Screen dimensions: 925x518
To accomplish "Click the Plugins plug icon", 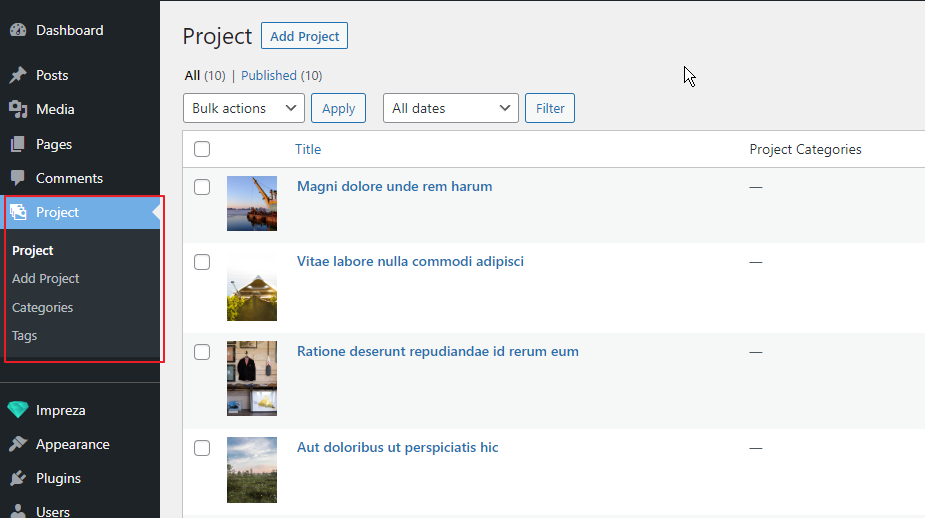I will (x=18, y=478).
